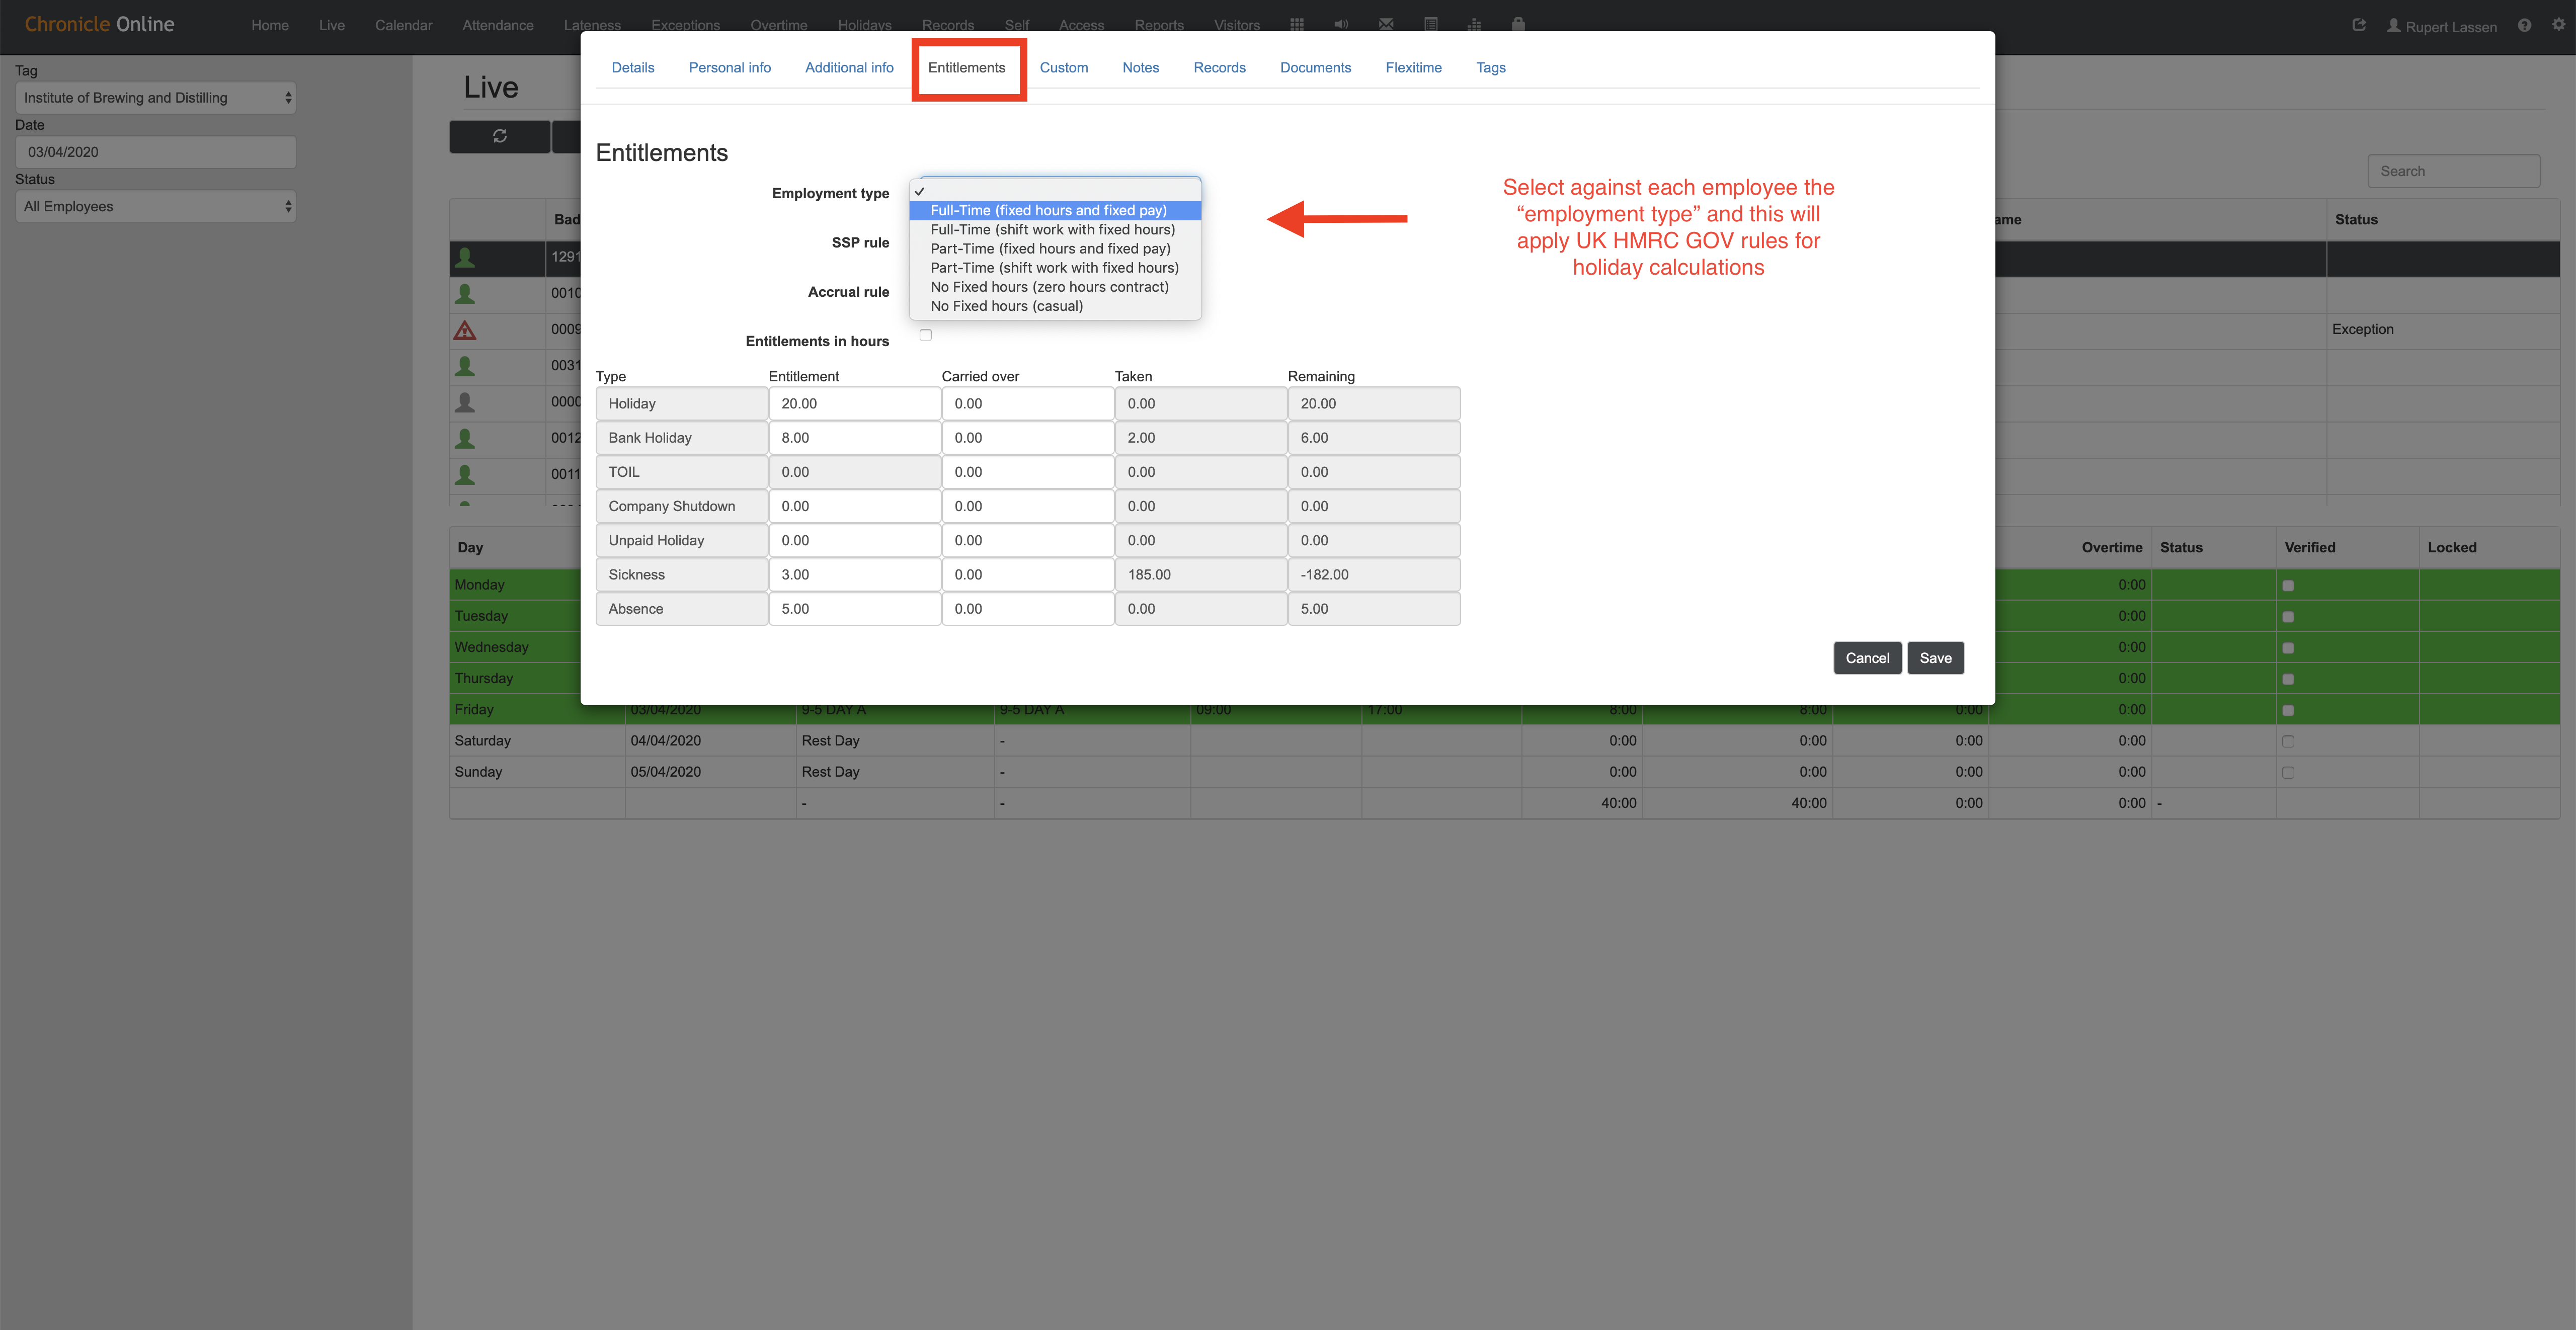Viewport: 2576px width, 1330px height.
Task: Click the lock icon in top bar
Action: (1519, 24)
